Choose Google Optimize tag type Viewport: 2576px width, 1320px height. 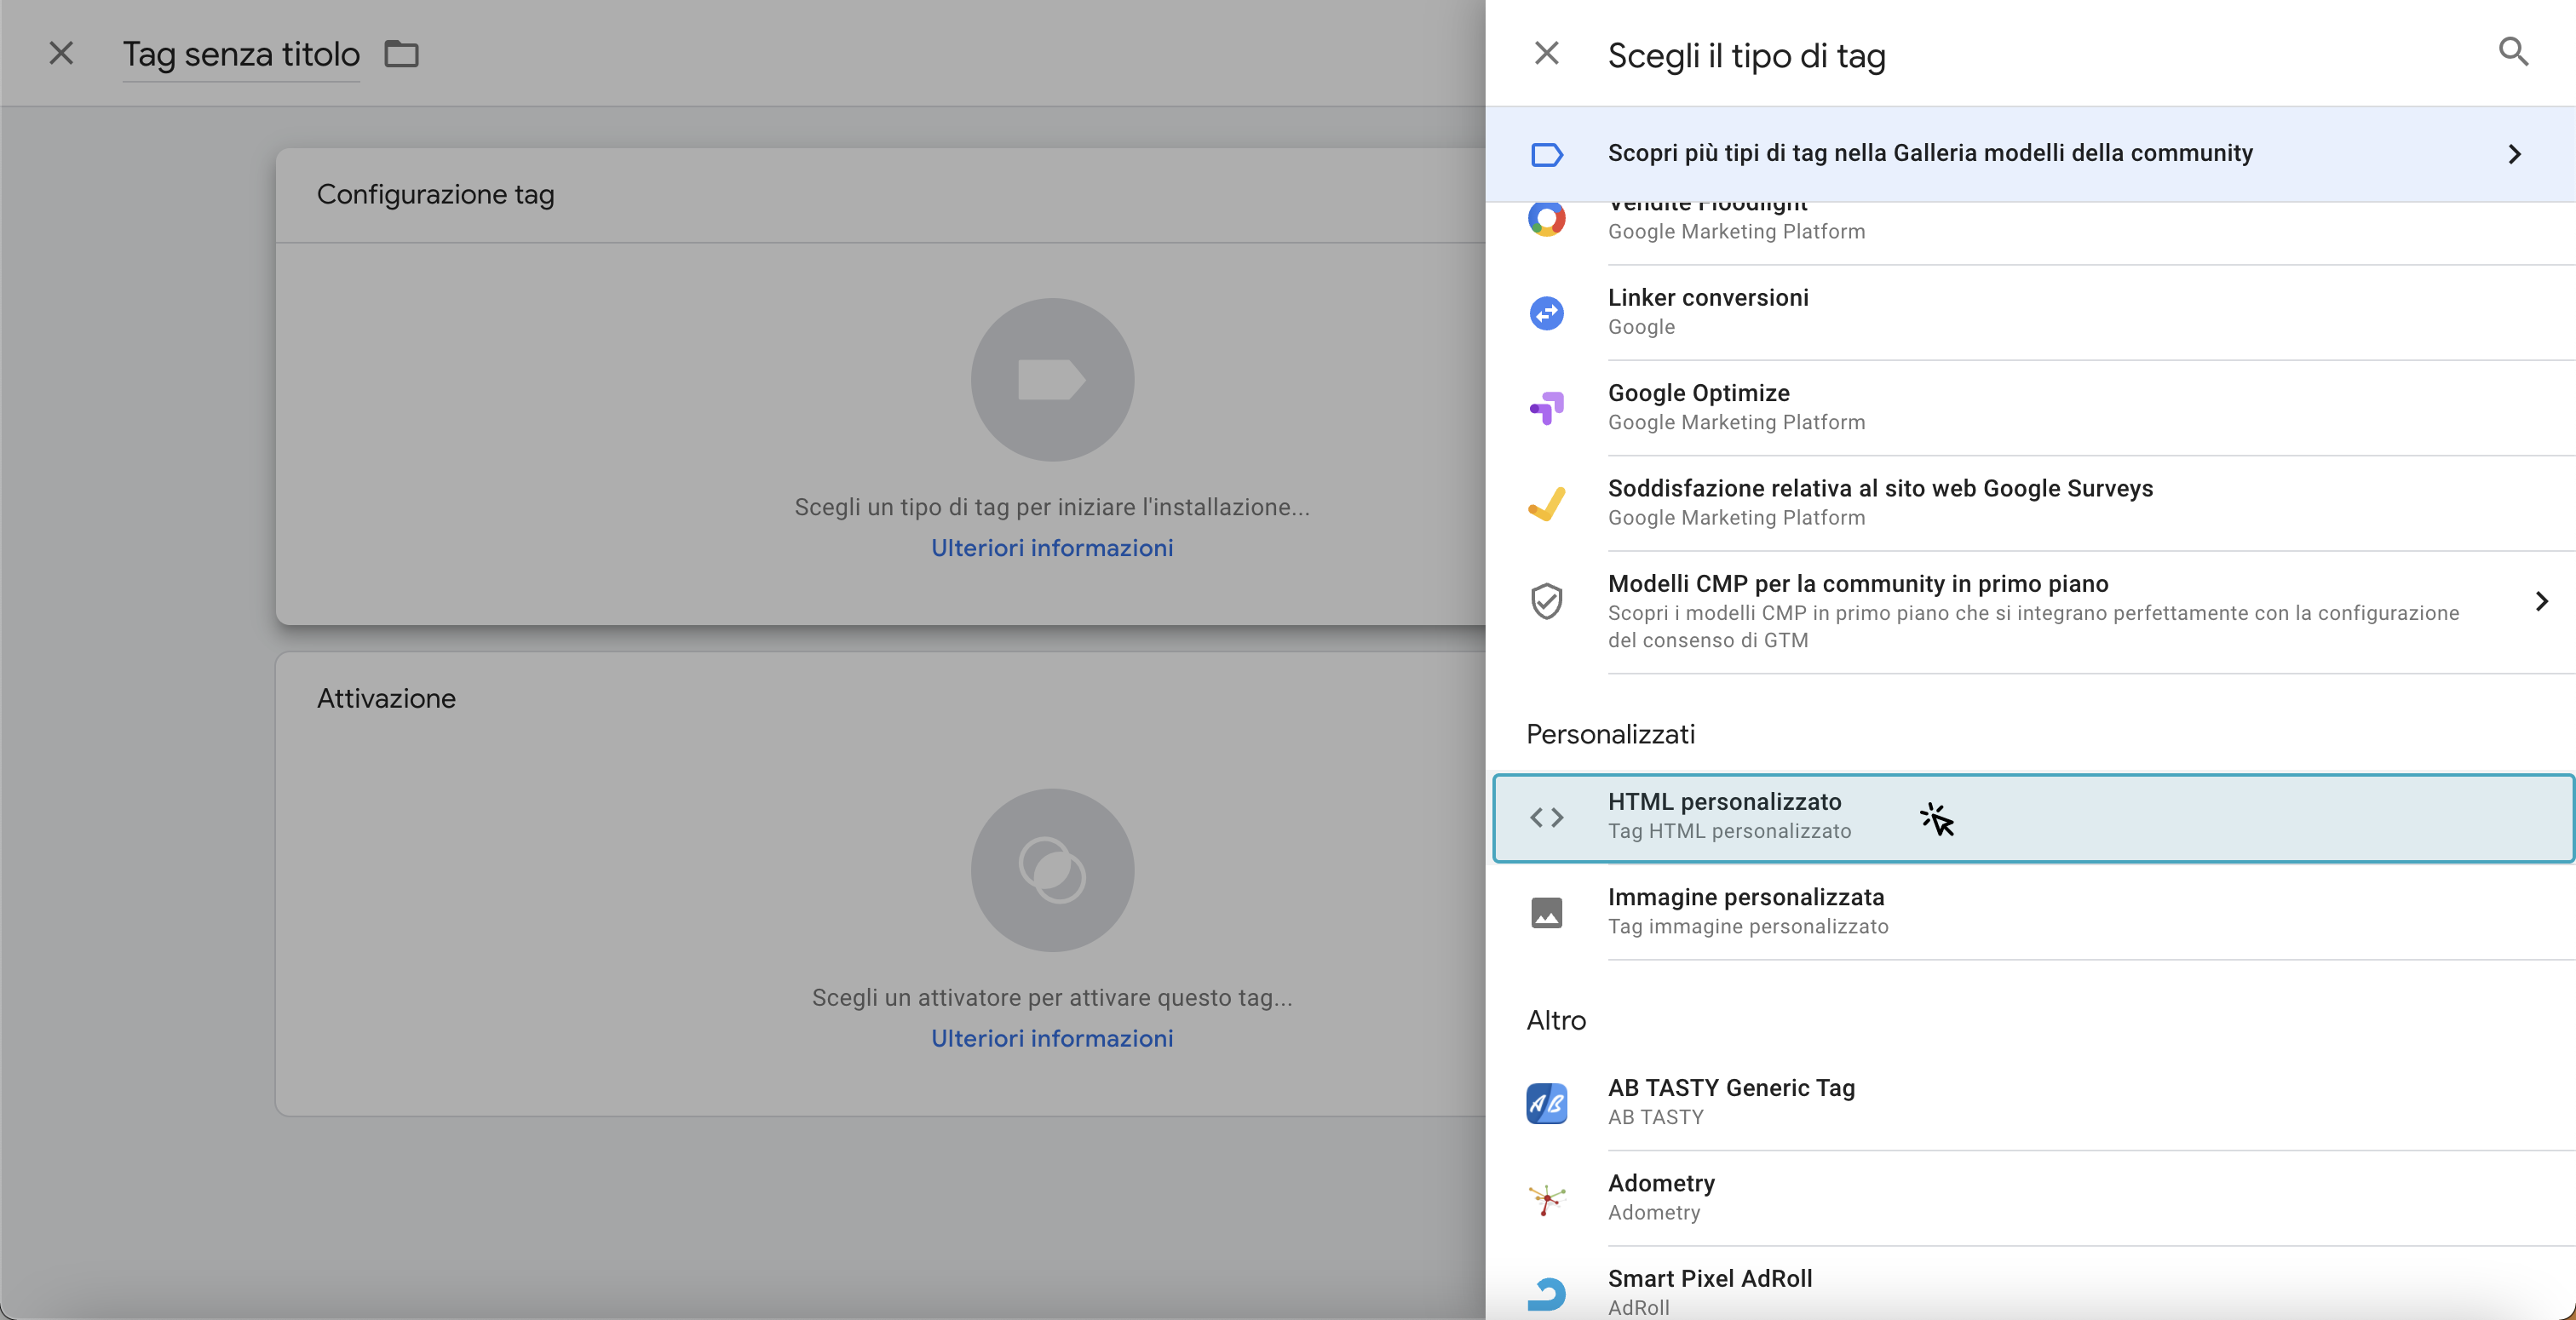tap(2030, 407)
